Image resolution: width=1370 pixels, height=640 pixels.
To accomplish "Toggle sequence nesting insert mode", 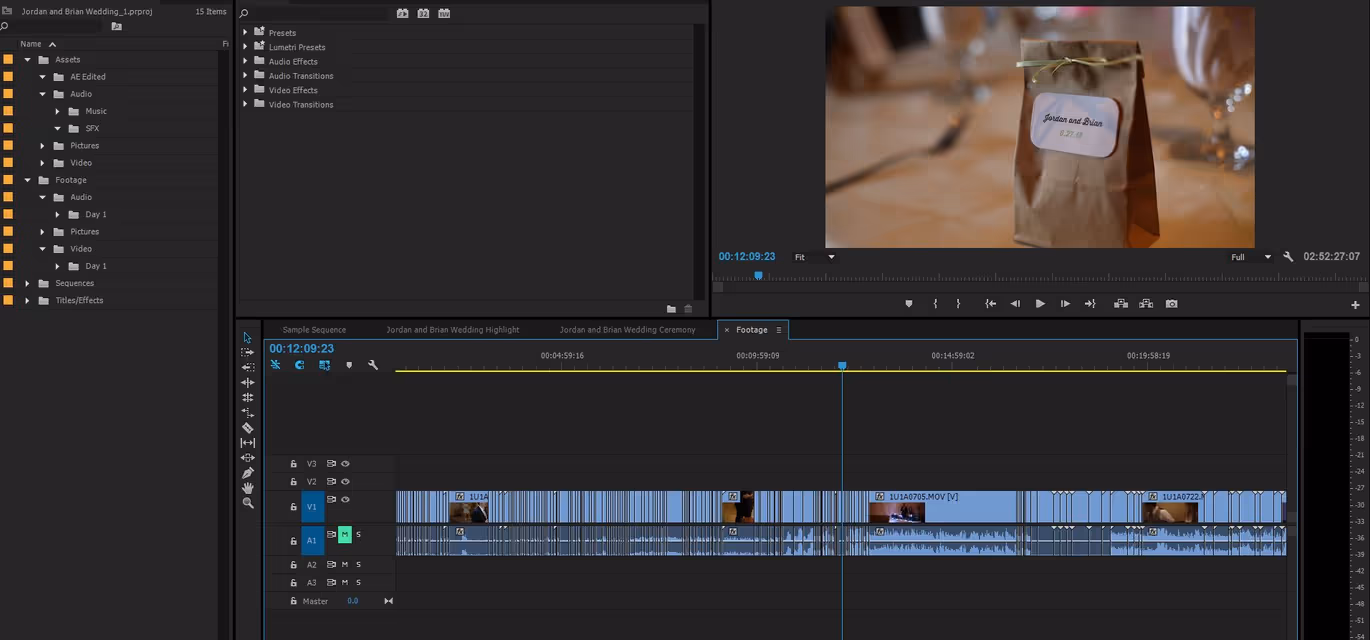I will [275, 365].
